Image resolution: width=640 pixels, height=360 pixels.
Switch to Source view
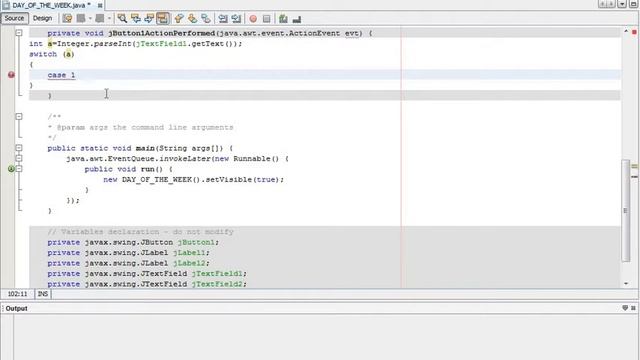pyautogui.click(x=14, y=18)
